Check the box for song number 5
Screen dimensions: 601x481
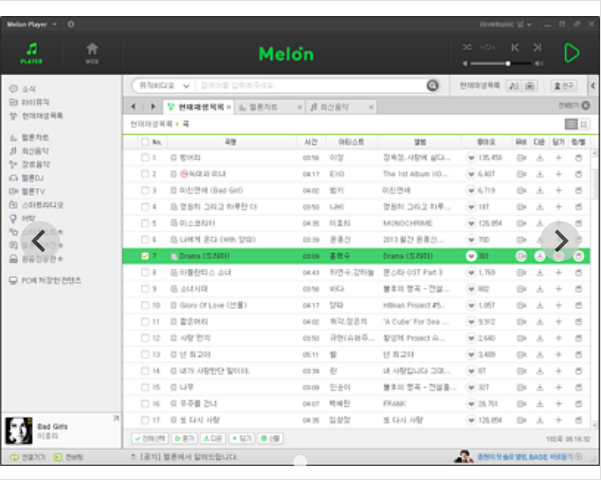[145, 223]
